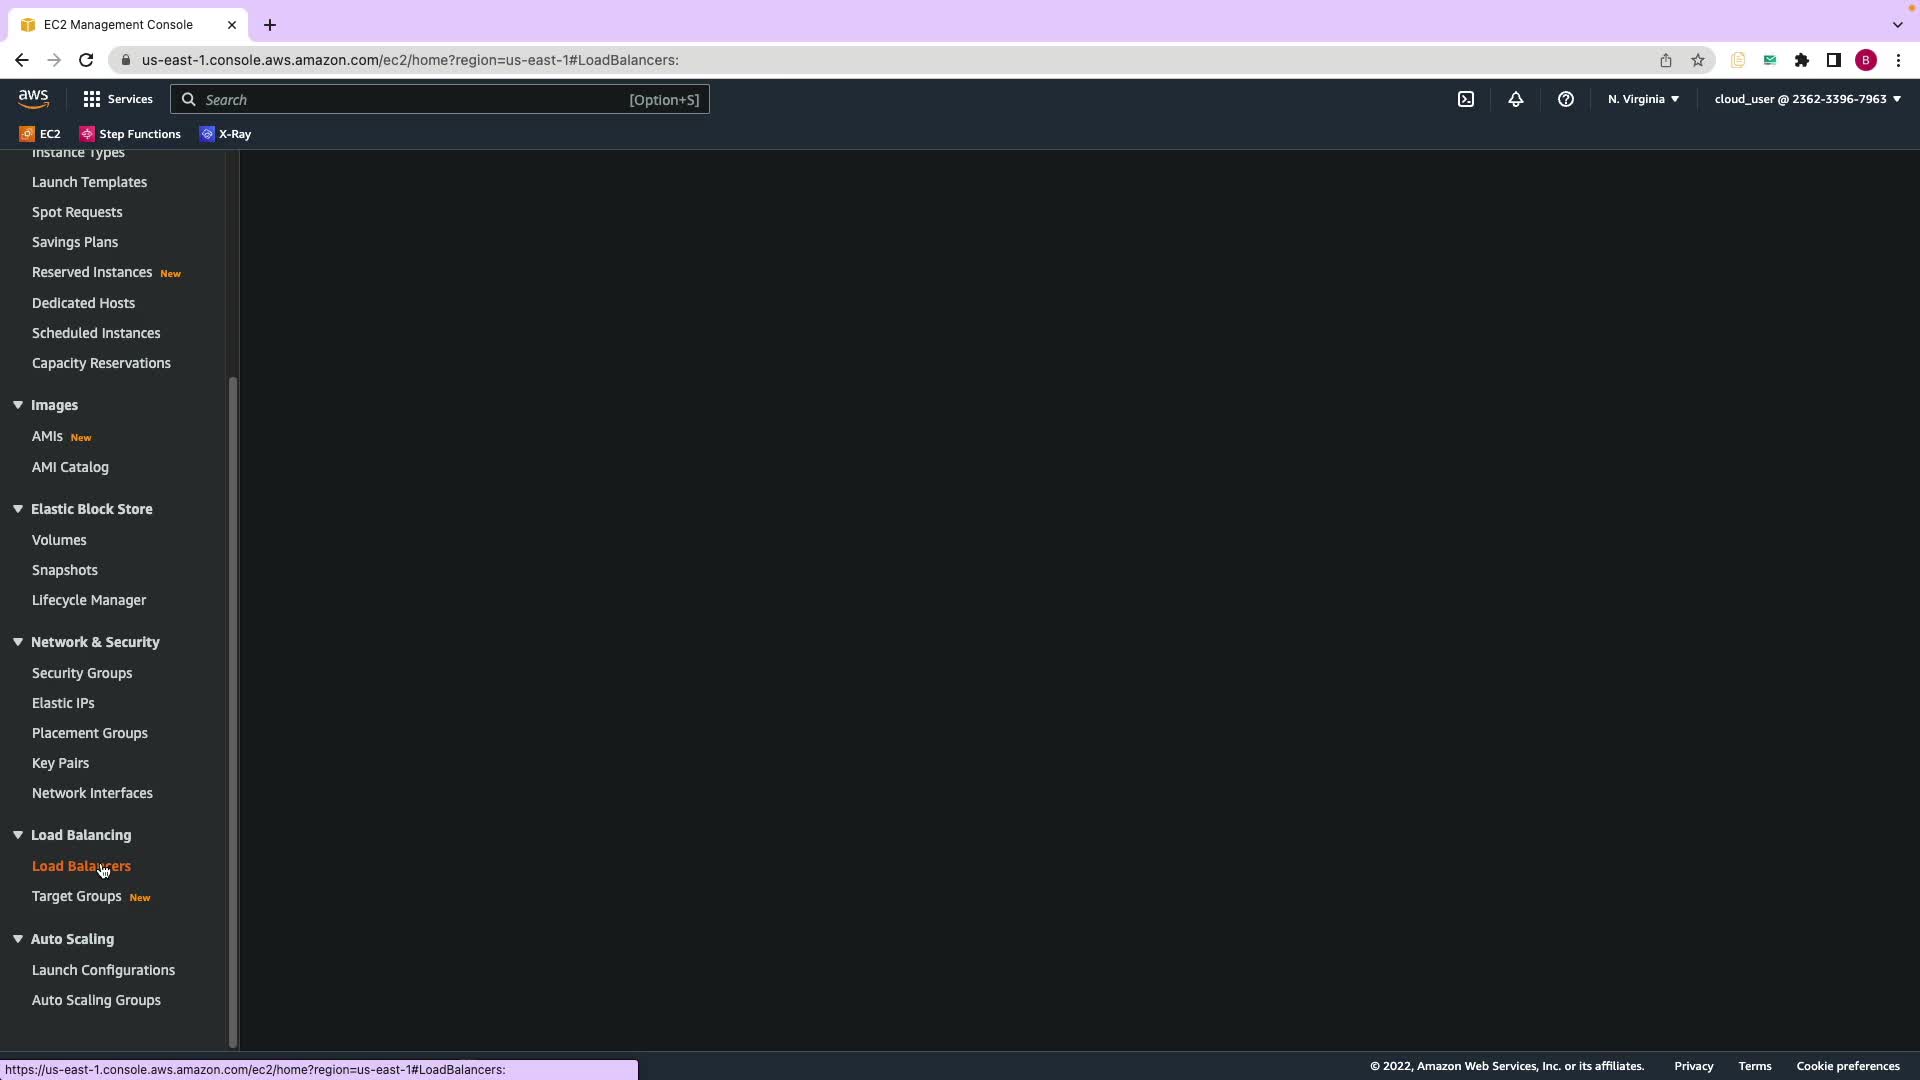
Task: Open browser extensions puzzle icon
Action: coord(1802,60)
